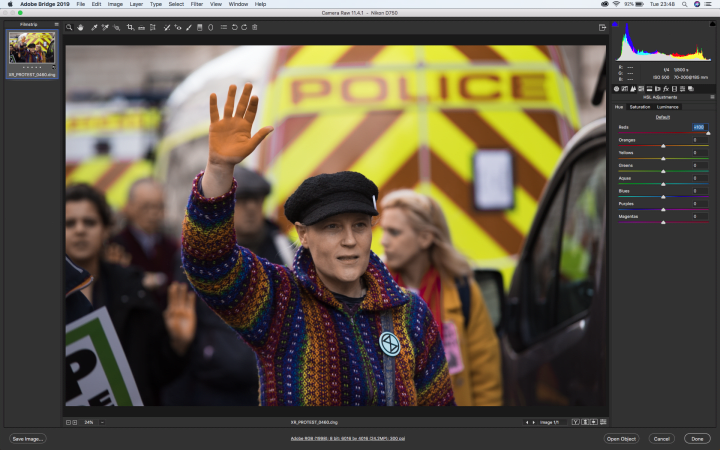The image size is (720, 450).
Task: Click the Purples slider handle
Action: pyautogui.click(x=663, y=209)
